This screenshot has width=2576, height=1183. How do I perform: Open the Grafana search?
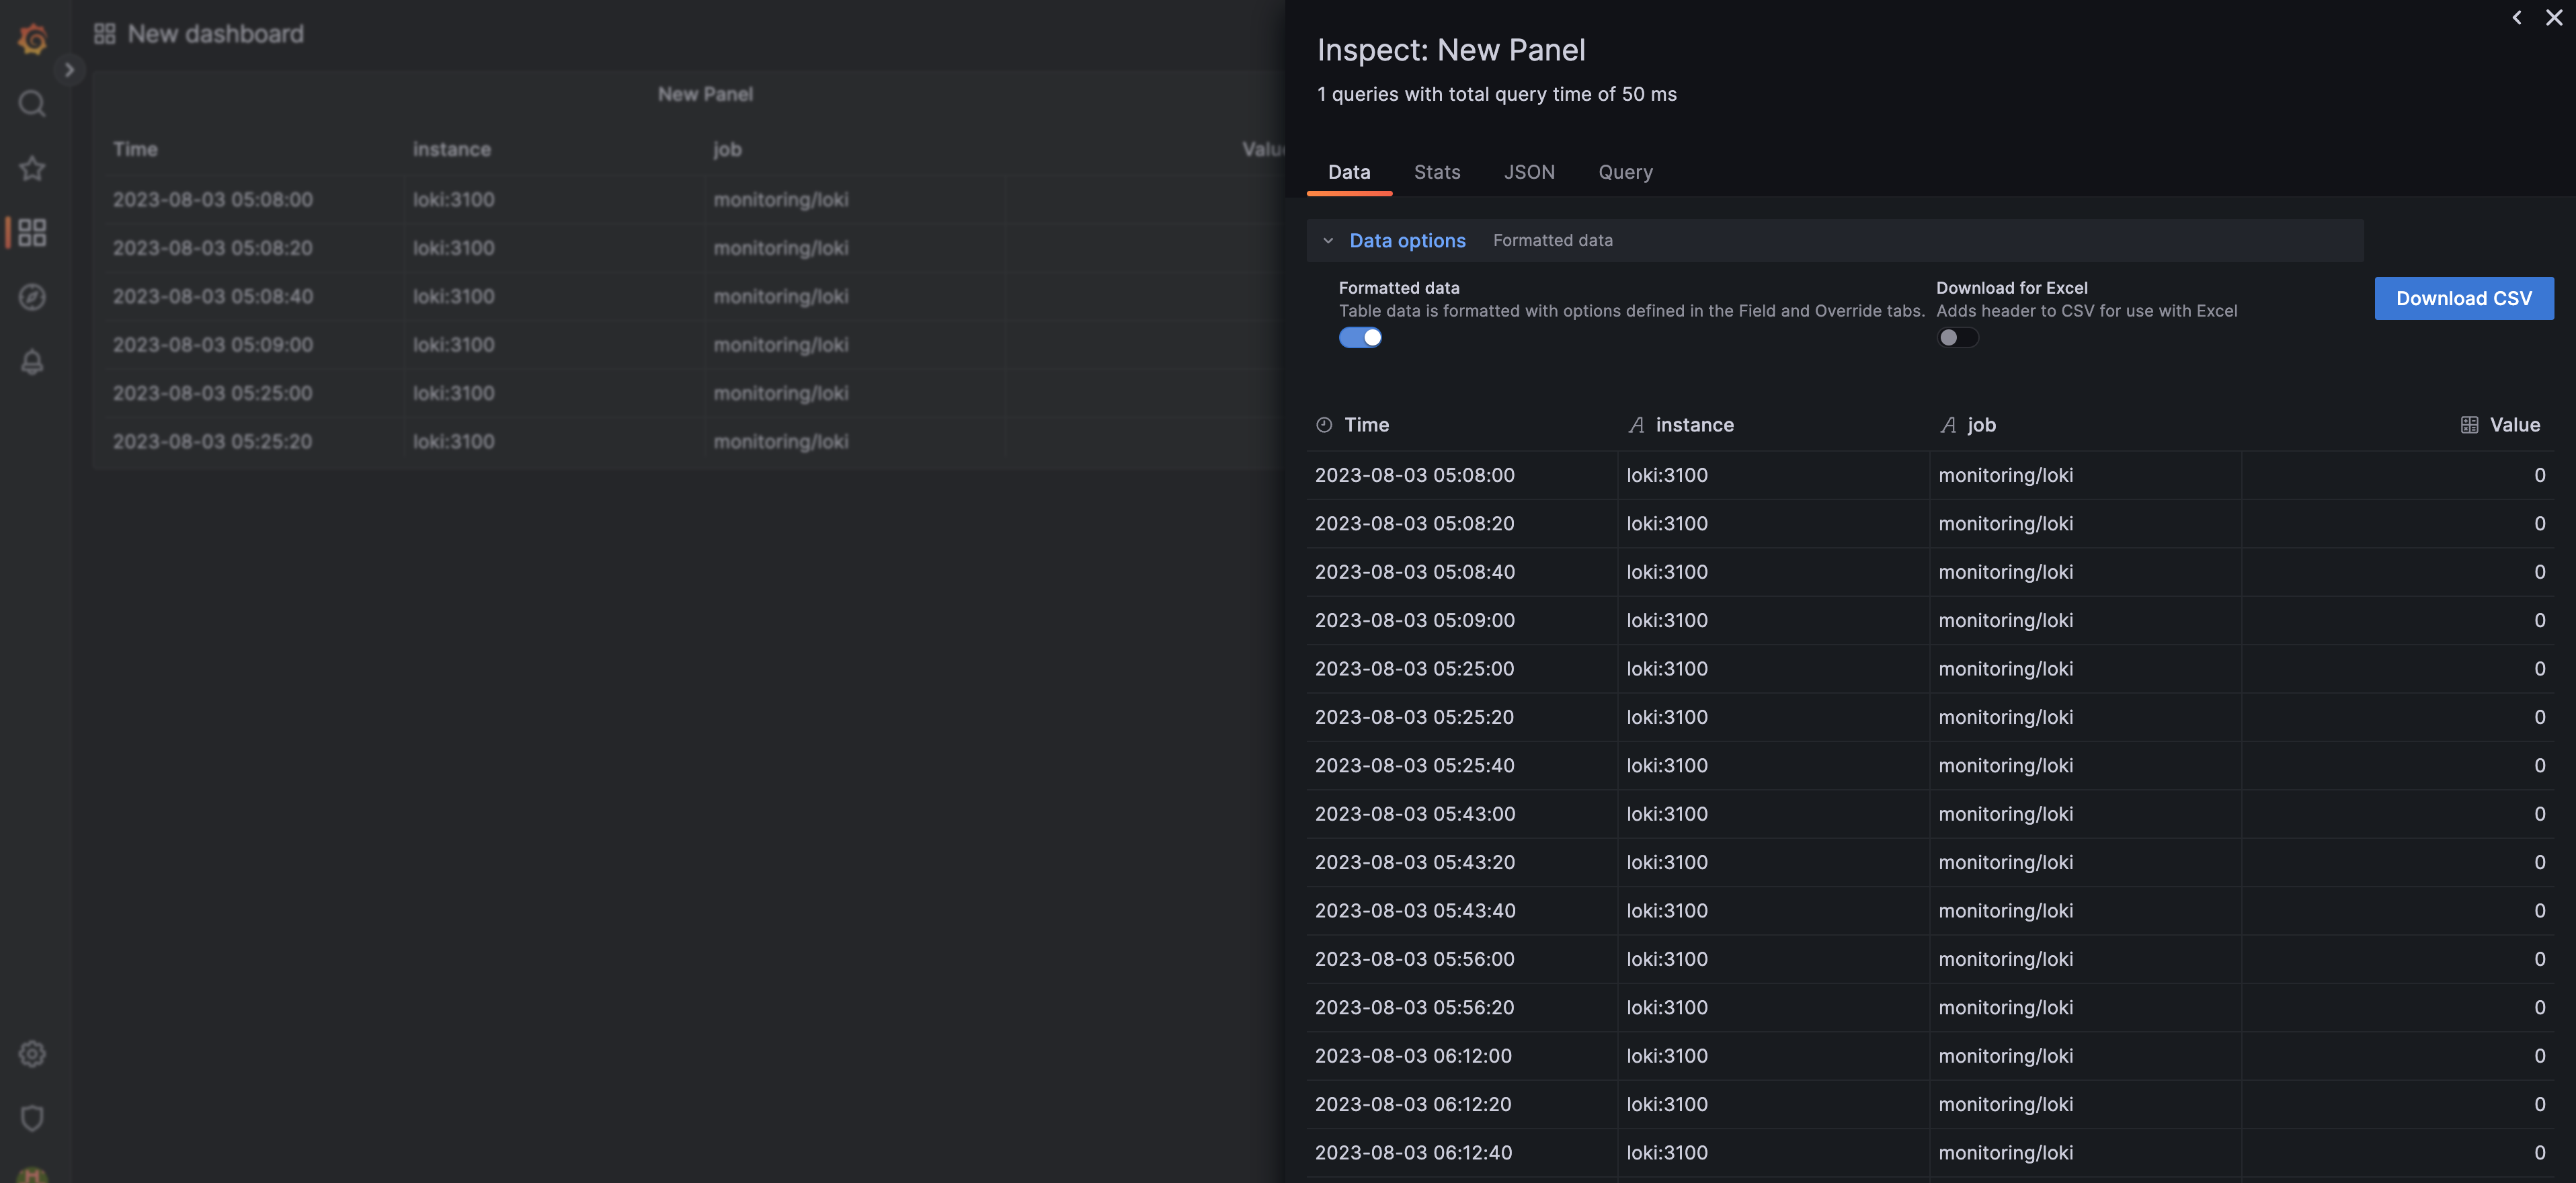click(32, 103)
